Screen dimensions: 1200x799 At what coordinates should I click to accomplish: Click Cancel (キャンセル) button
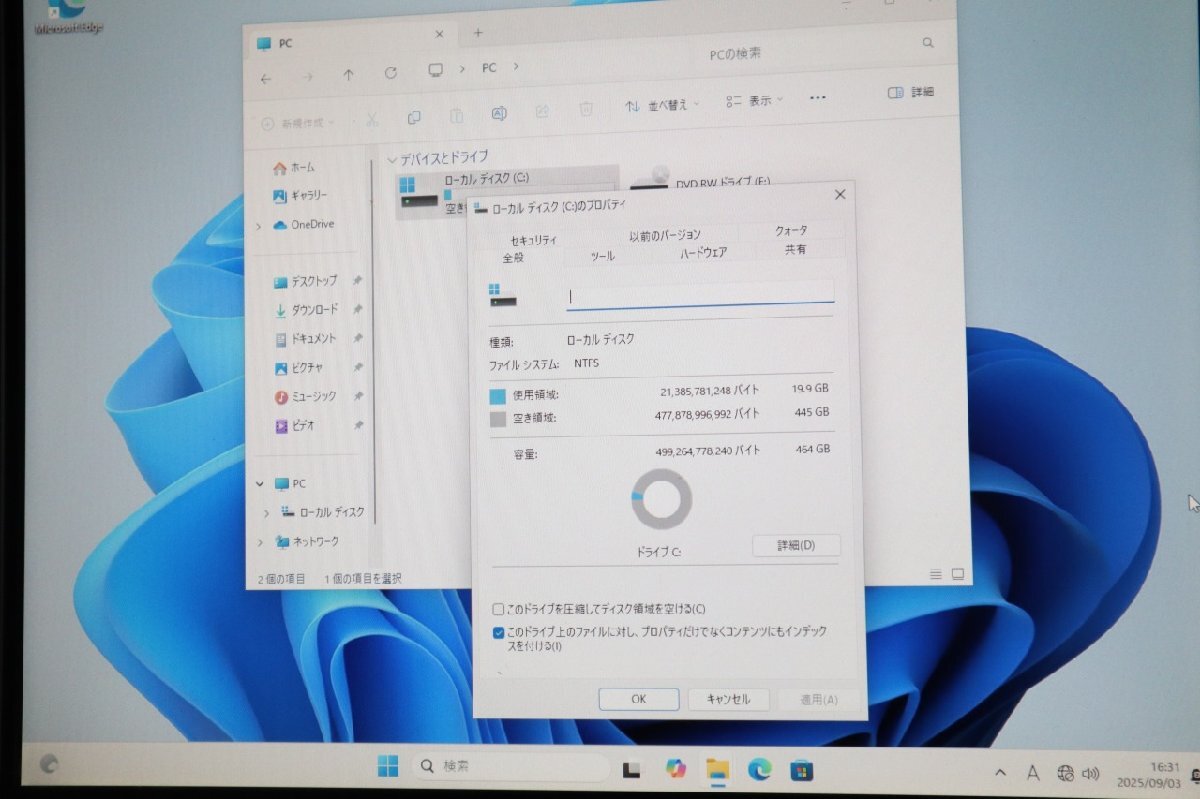coord(728,699)
